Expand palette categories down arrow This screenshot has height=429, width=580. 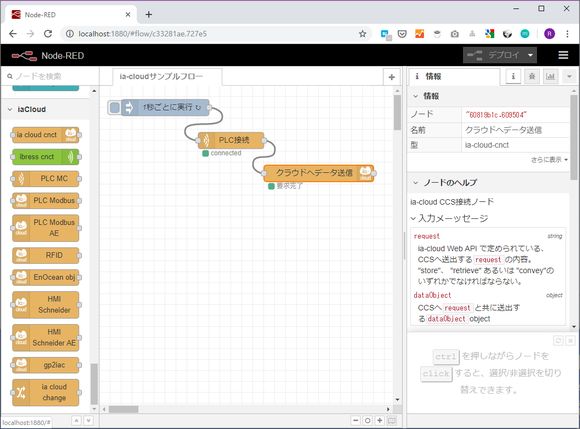click(x=88, y=421)
